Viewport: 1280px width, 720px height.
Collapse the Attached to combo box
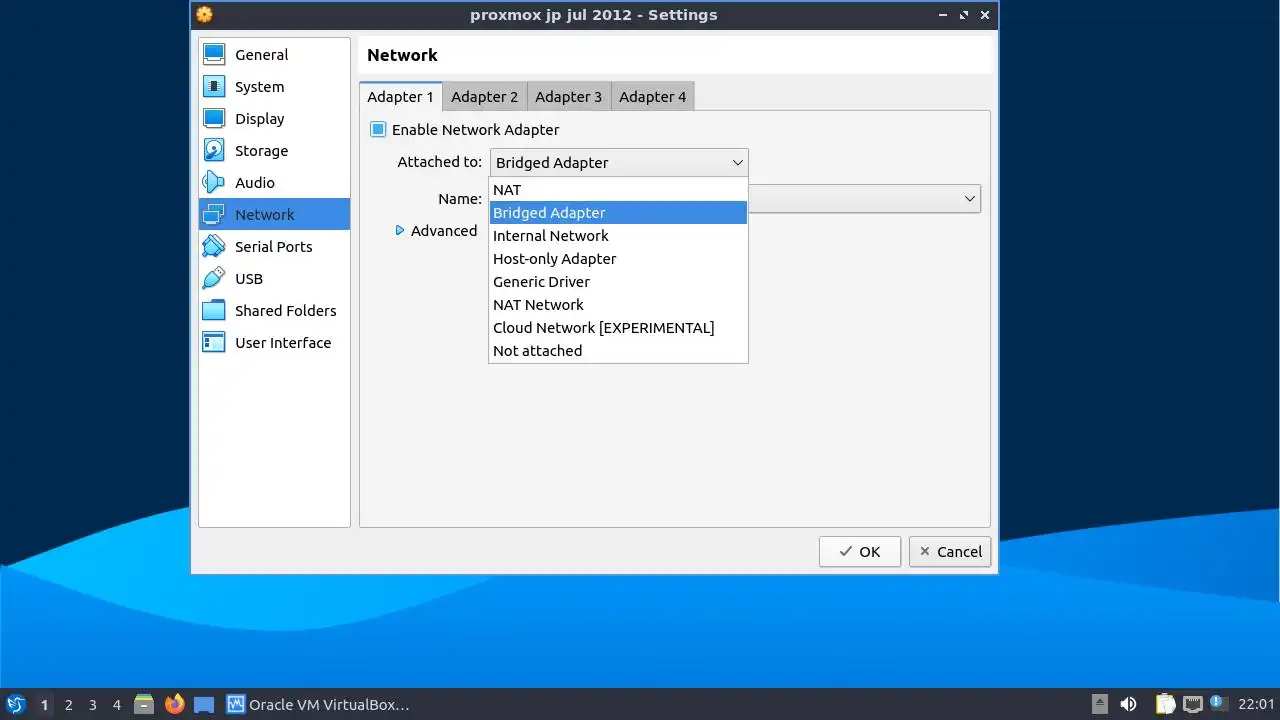point(619,162)
